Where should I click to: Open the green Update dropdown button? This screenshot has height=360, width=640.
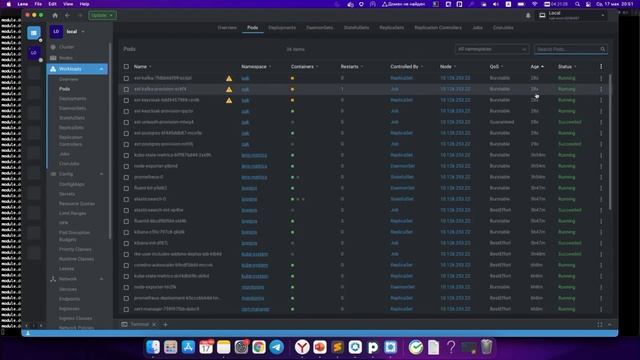(102, 15)
